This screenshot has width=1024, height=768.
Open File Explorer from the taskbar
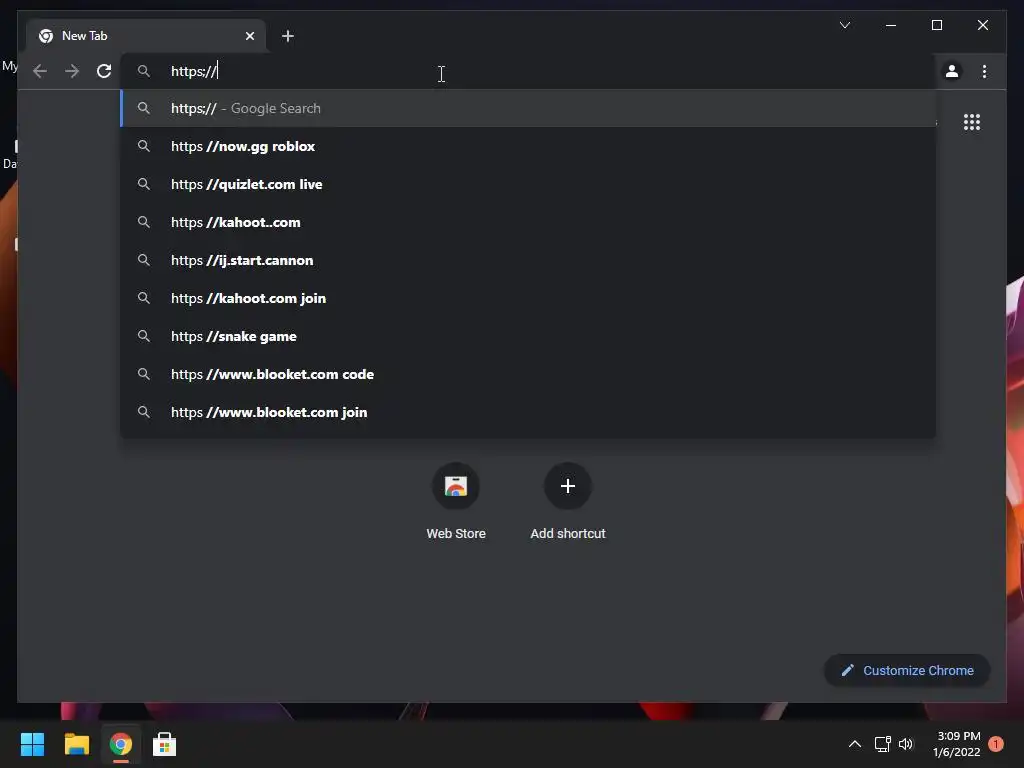pos(76,744)
